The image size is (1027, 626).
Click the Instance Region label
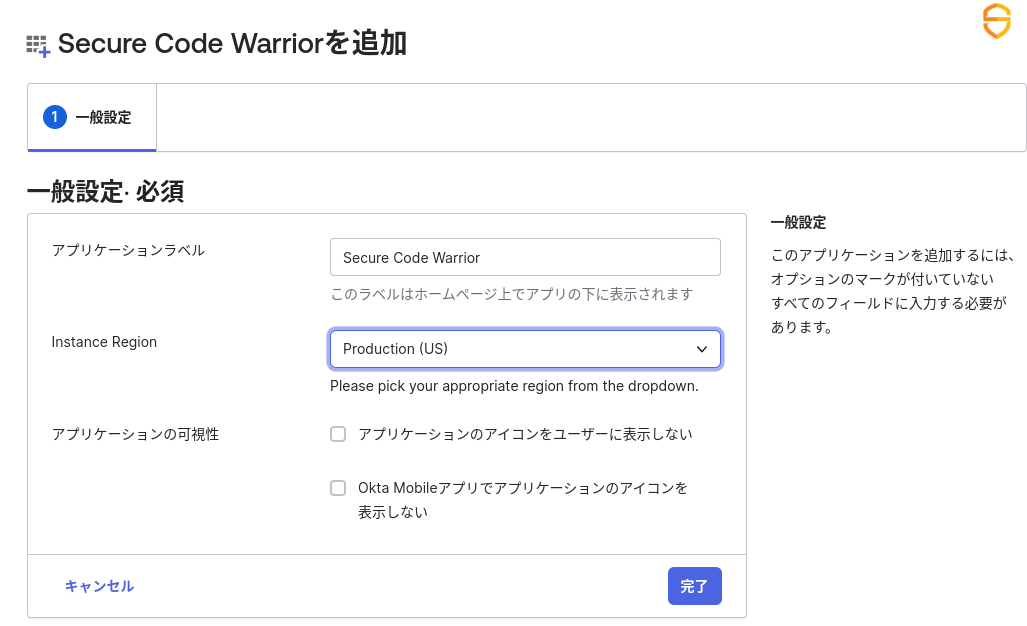104,342
